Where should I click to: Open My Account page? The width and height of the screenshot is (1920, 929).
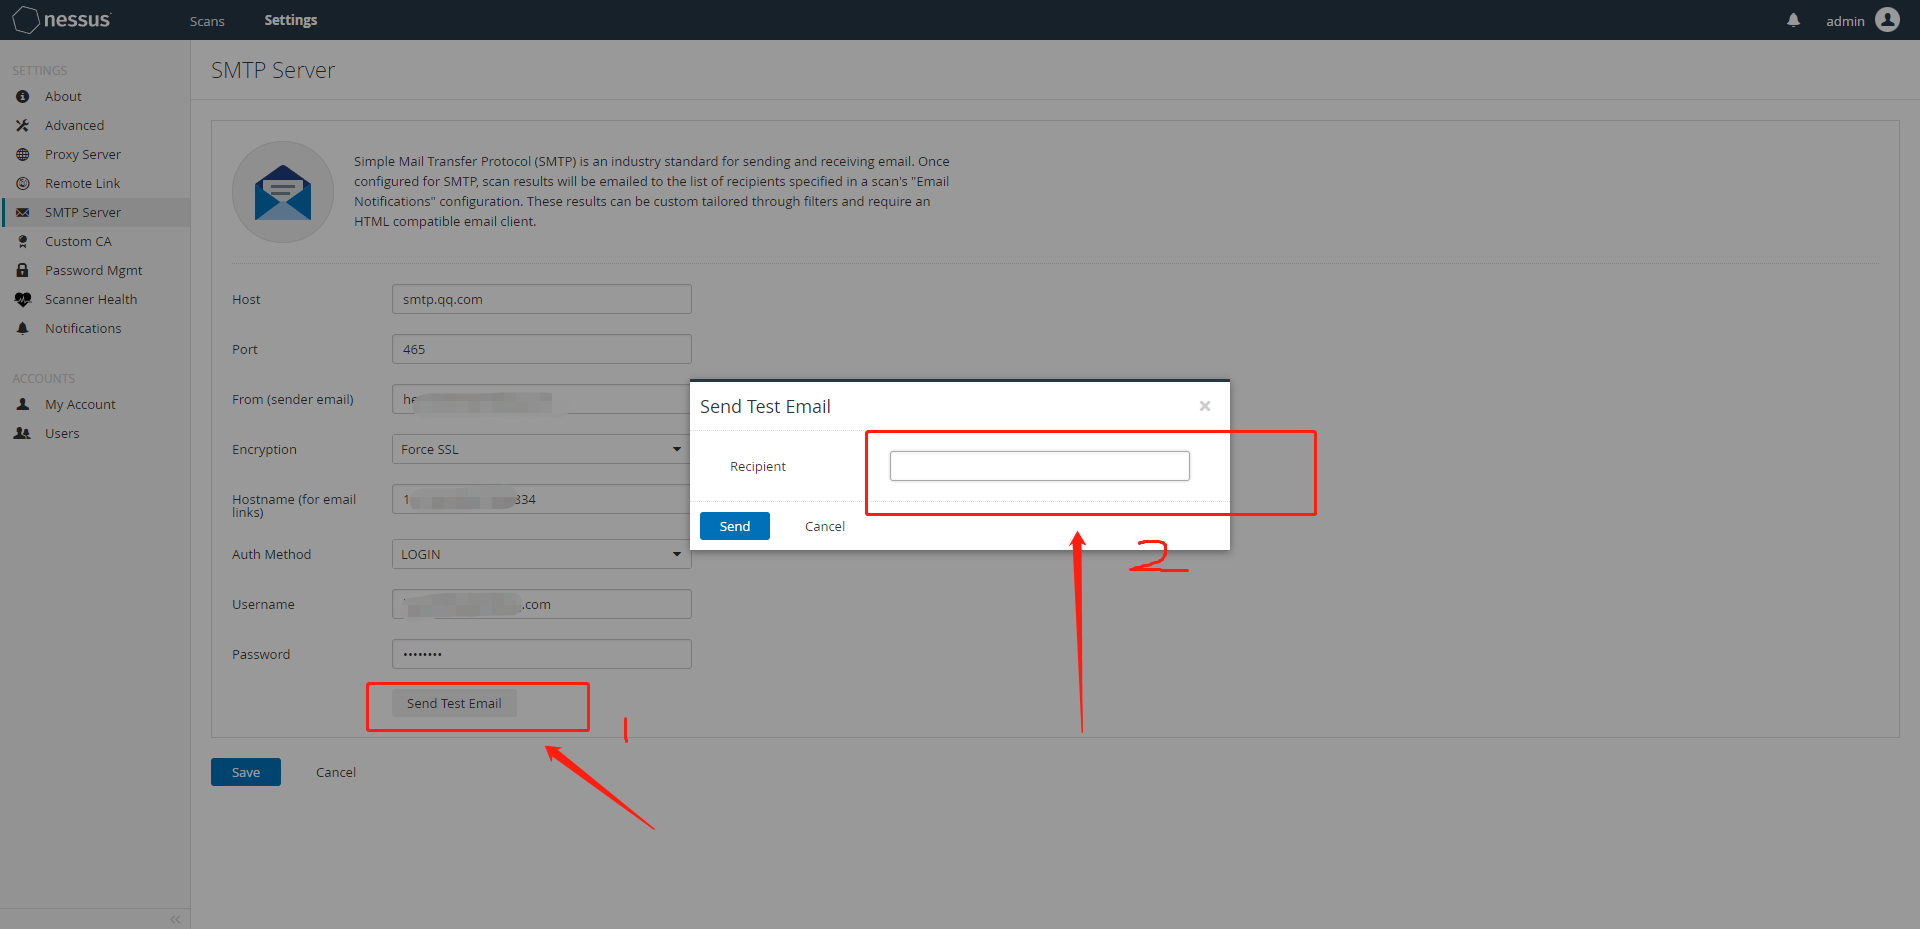click(x=80, y=405)
